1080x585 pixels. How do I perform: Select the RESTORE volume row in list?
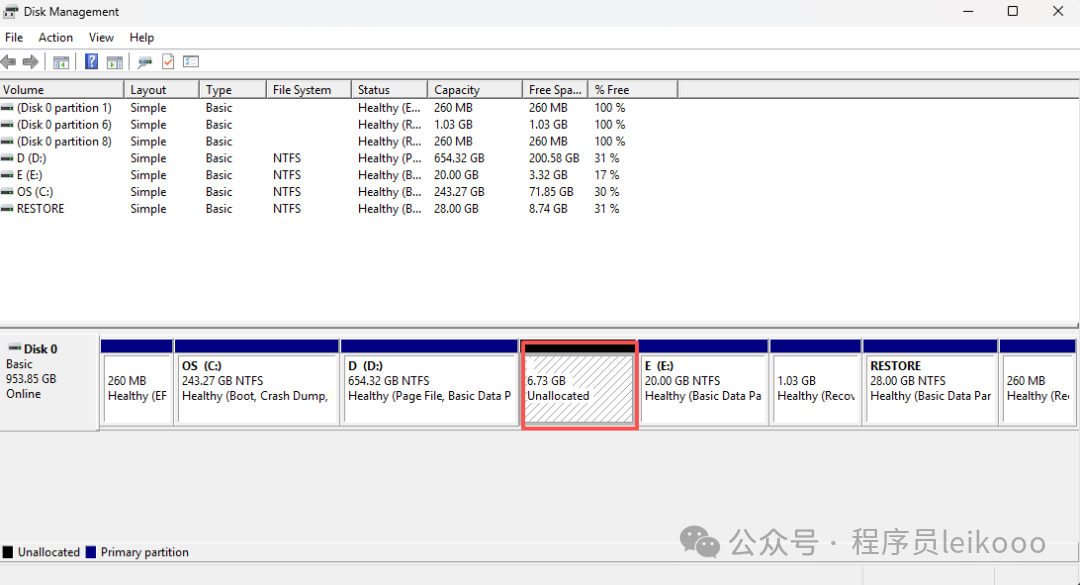pyautogui.click(x=40, y=209)
